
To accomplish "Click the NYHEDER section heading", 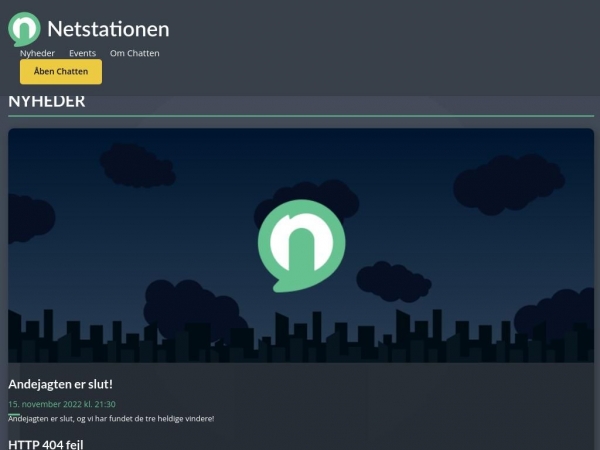I will (x=47, y=102).
